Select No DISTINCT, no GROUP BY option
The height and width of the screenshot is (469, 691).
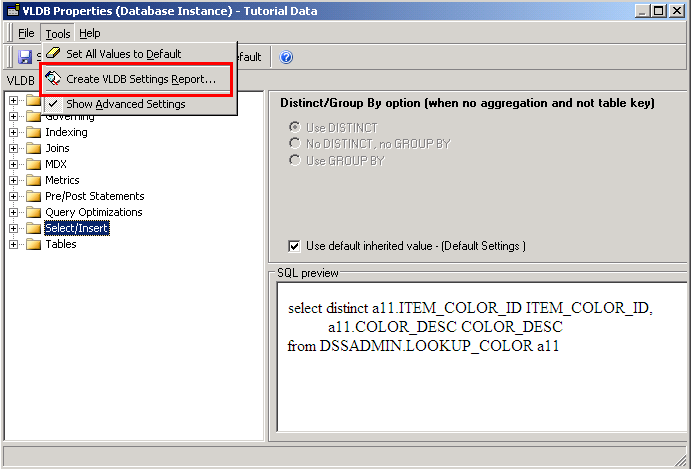coord(294,144)
